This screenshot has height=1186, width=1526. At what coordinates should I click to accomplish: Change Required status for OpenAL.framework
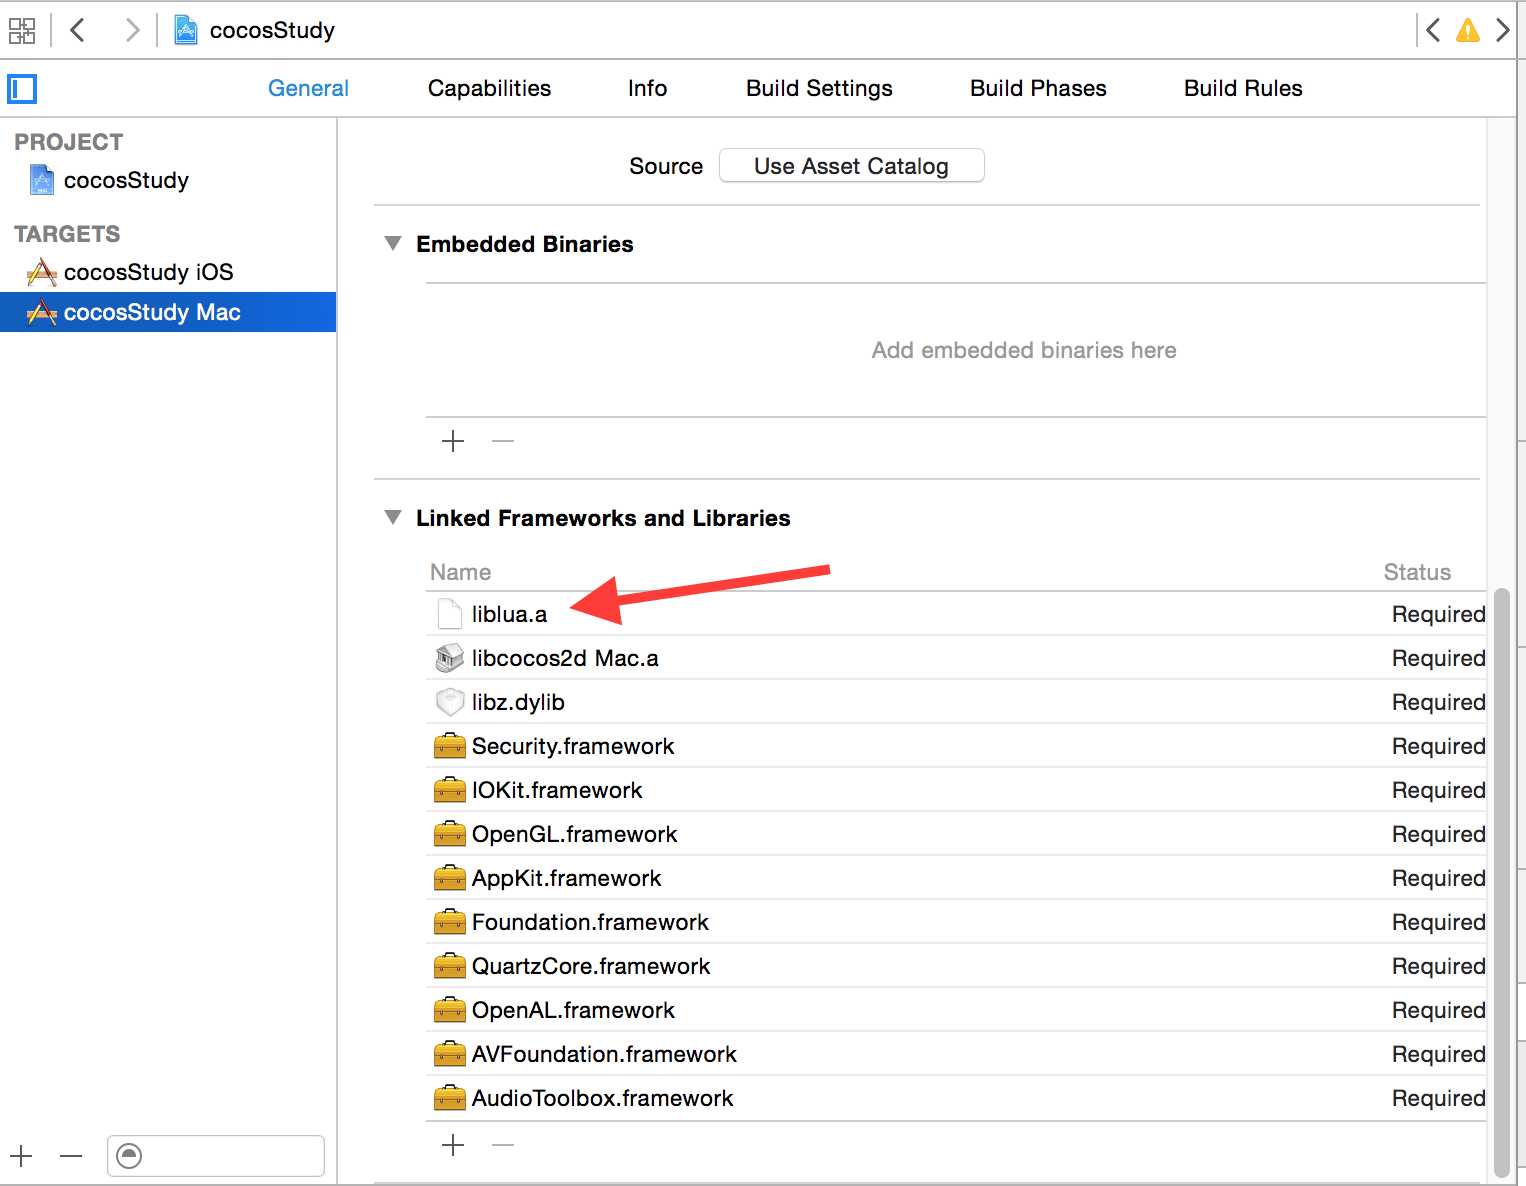1438,1010
